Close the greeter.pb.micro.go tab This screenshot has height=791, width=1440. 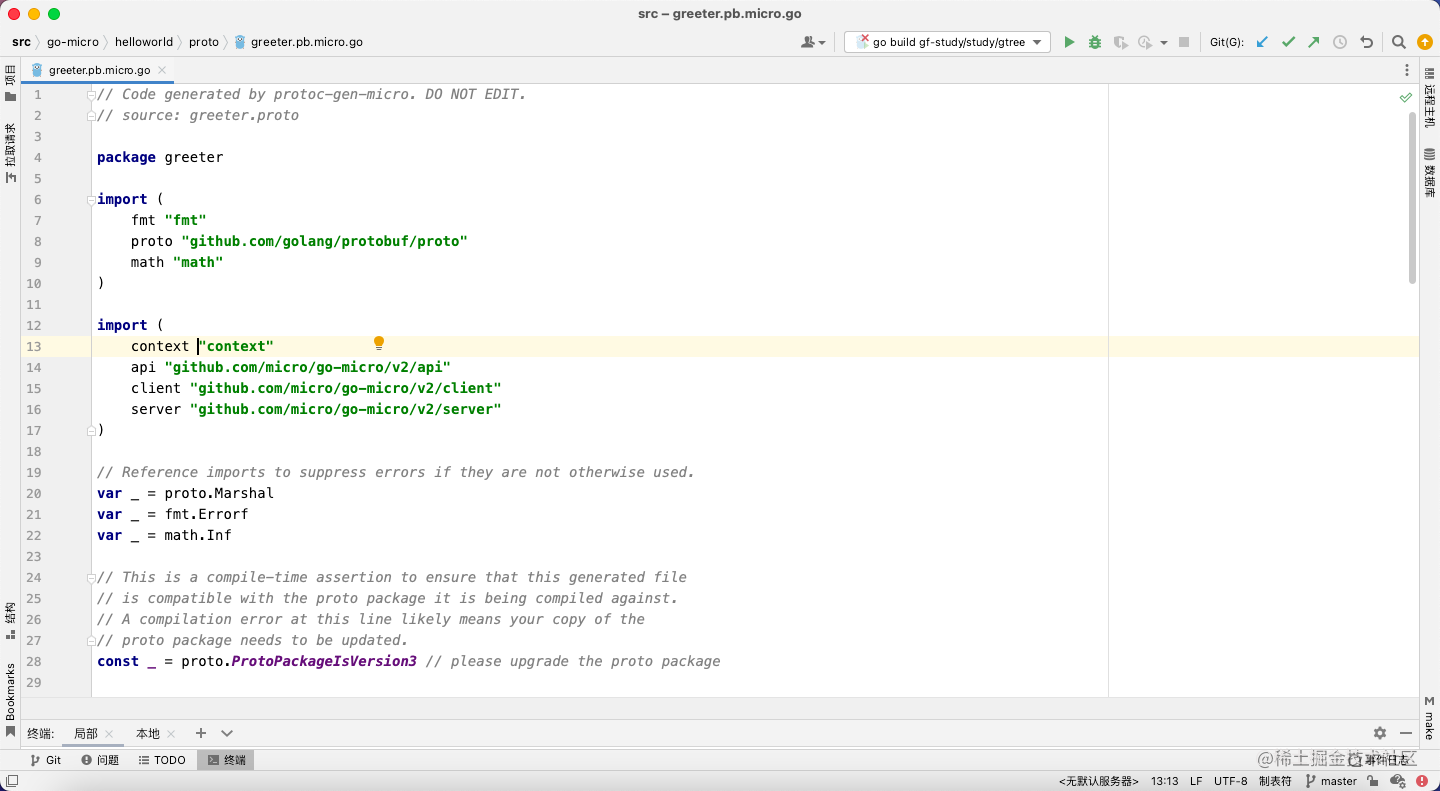click(161, 70)
